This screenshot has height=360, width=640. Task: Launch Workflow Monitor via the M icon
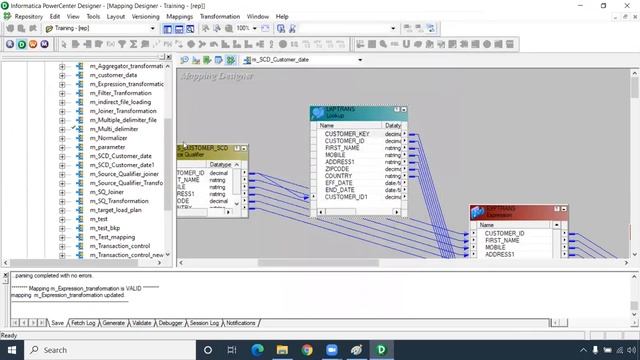44,44
